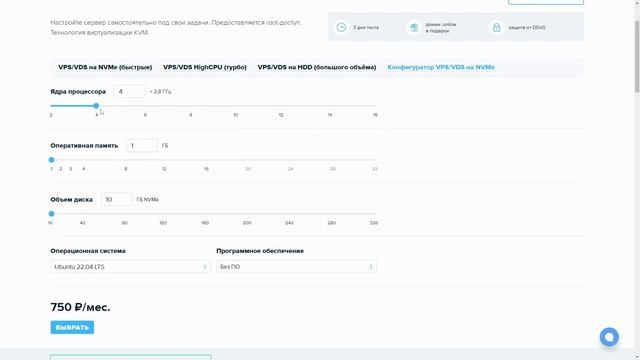
Task: Set disk size to the 80 tick mark
Action: click(124, 223)
